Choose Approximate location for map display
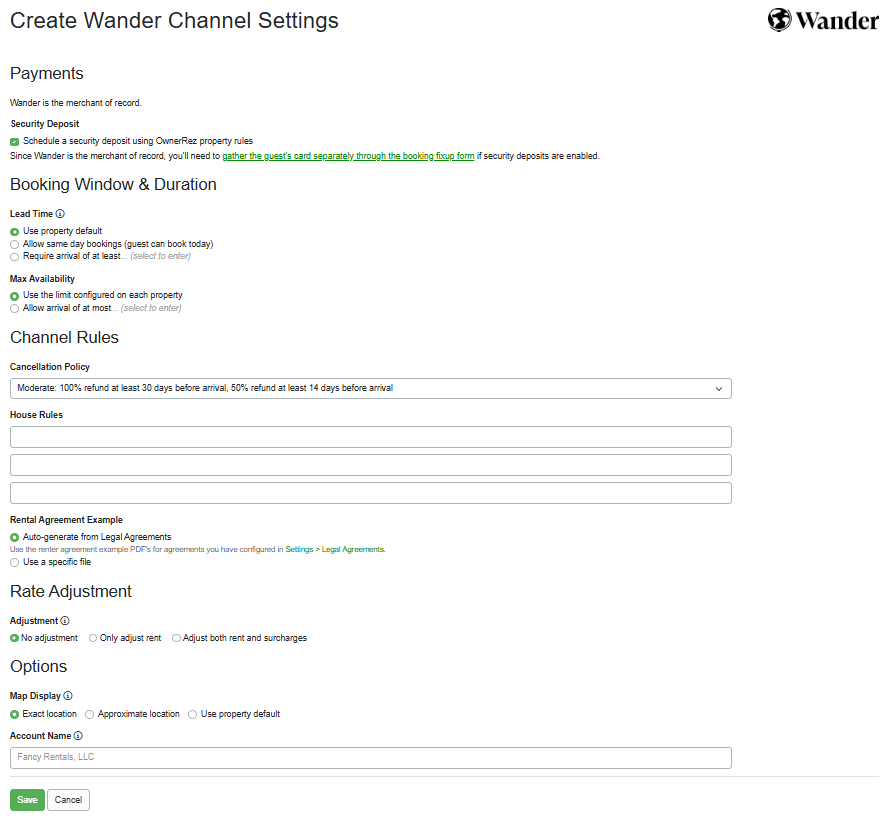Viewport: 889px width, 819px height. (88, 714)
